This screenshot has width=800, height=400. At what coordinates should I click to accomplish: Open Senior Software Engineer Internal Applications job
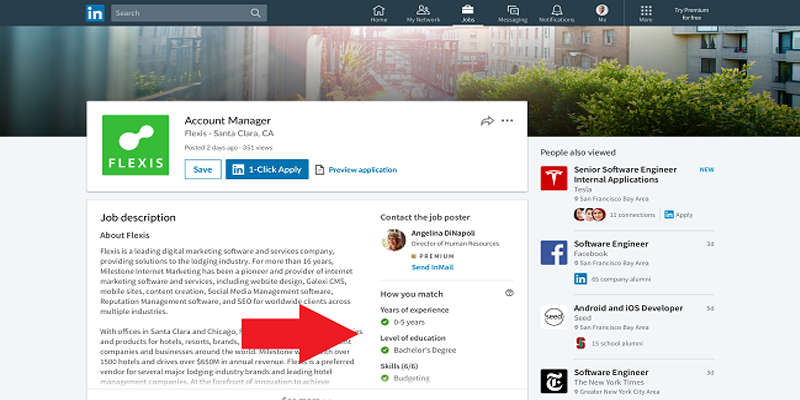coord(626,174)
